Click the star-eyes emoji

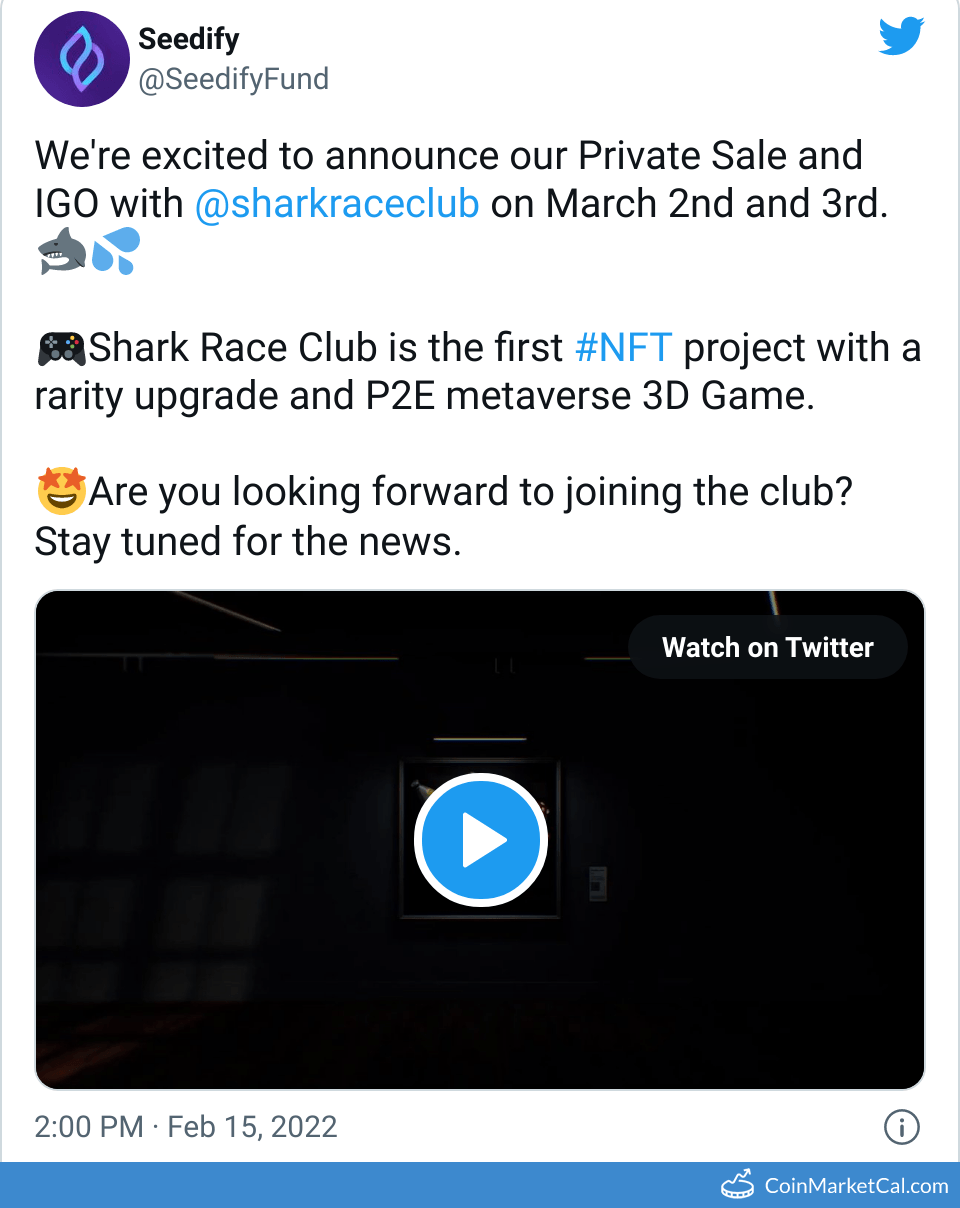coord(61,492)
